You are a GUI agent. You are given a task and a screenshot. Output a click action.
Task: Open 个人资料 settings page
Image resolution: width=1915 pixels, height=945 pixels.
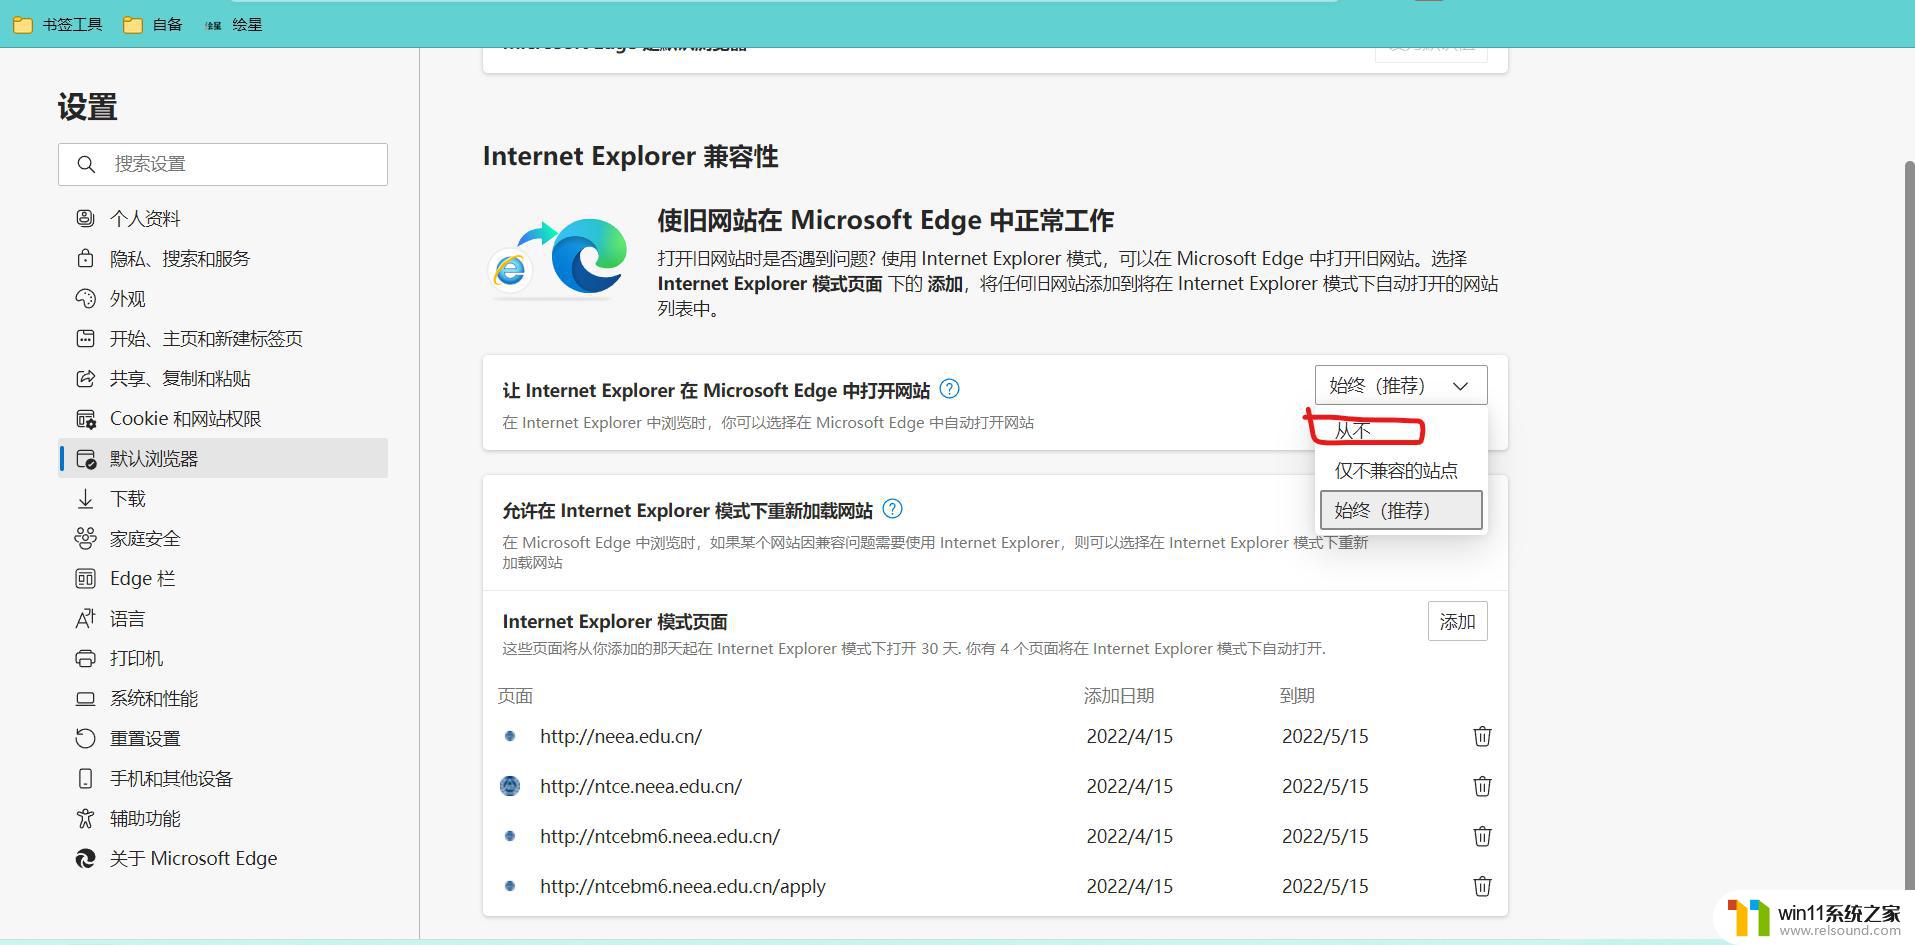[223, 218]
